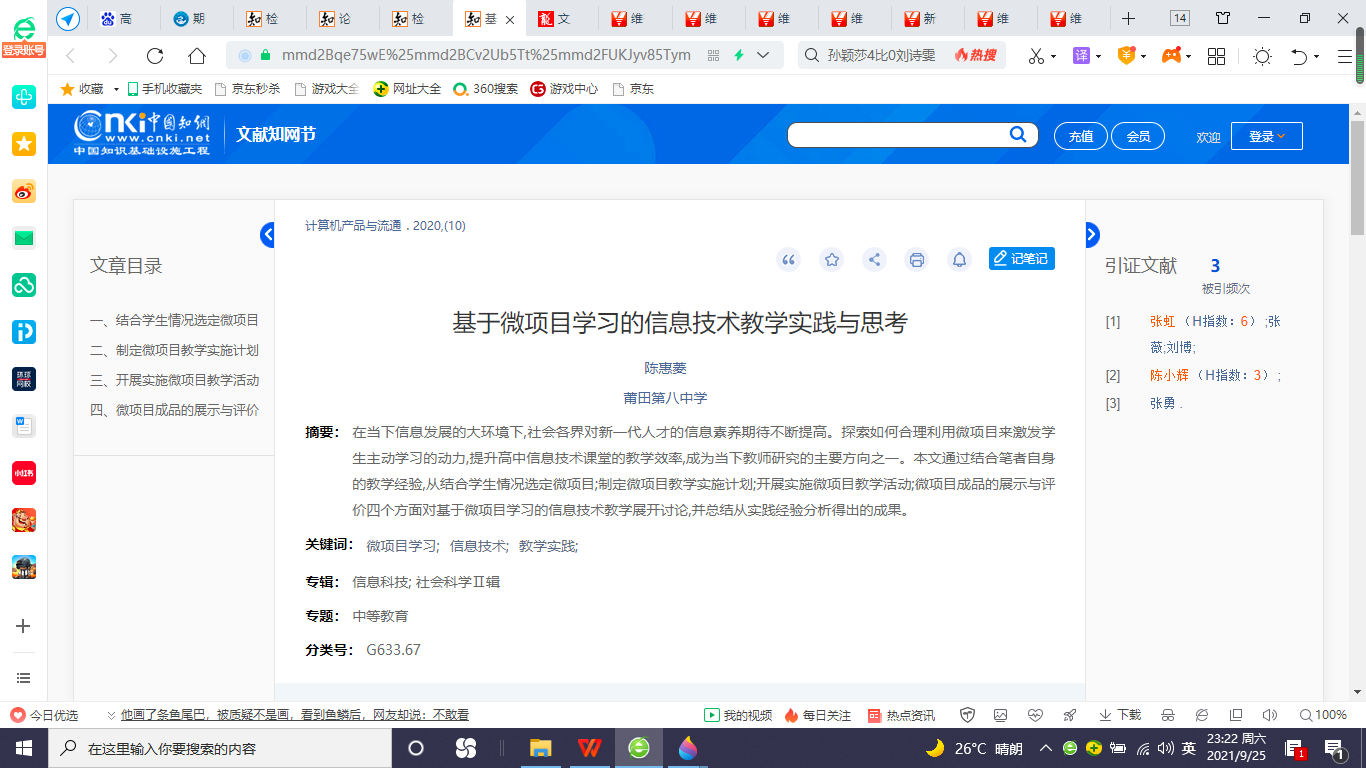Image resolution: width=1366 pixels, height=768 pixels.
Task: Click the 充值 recharge button
Action: pos(1081,136)
